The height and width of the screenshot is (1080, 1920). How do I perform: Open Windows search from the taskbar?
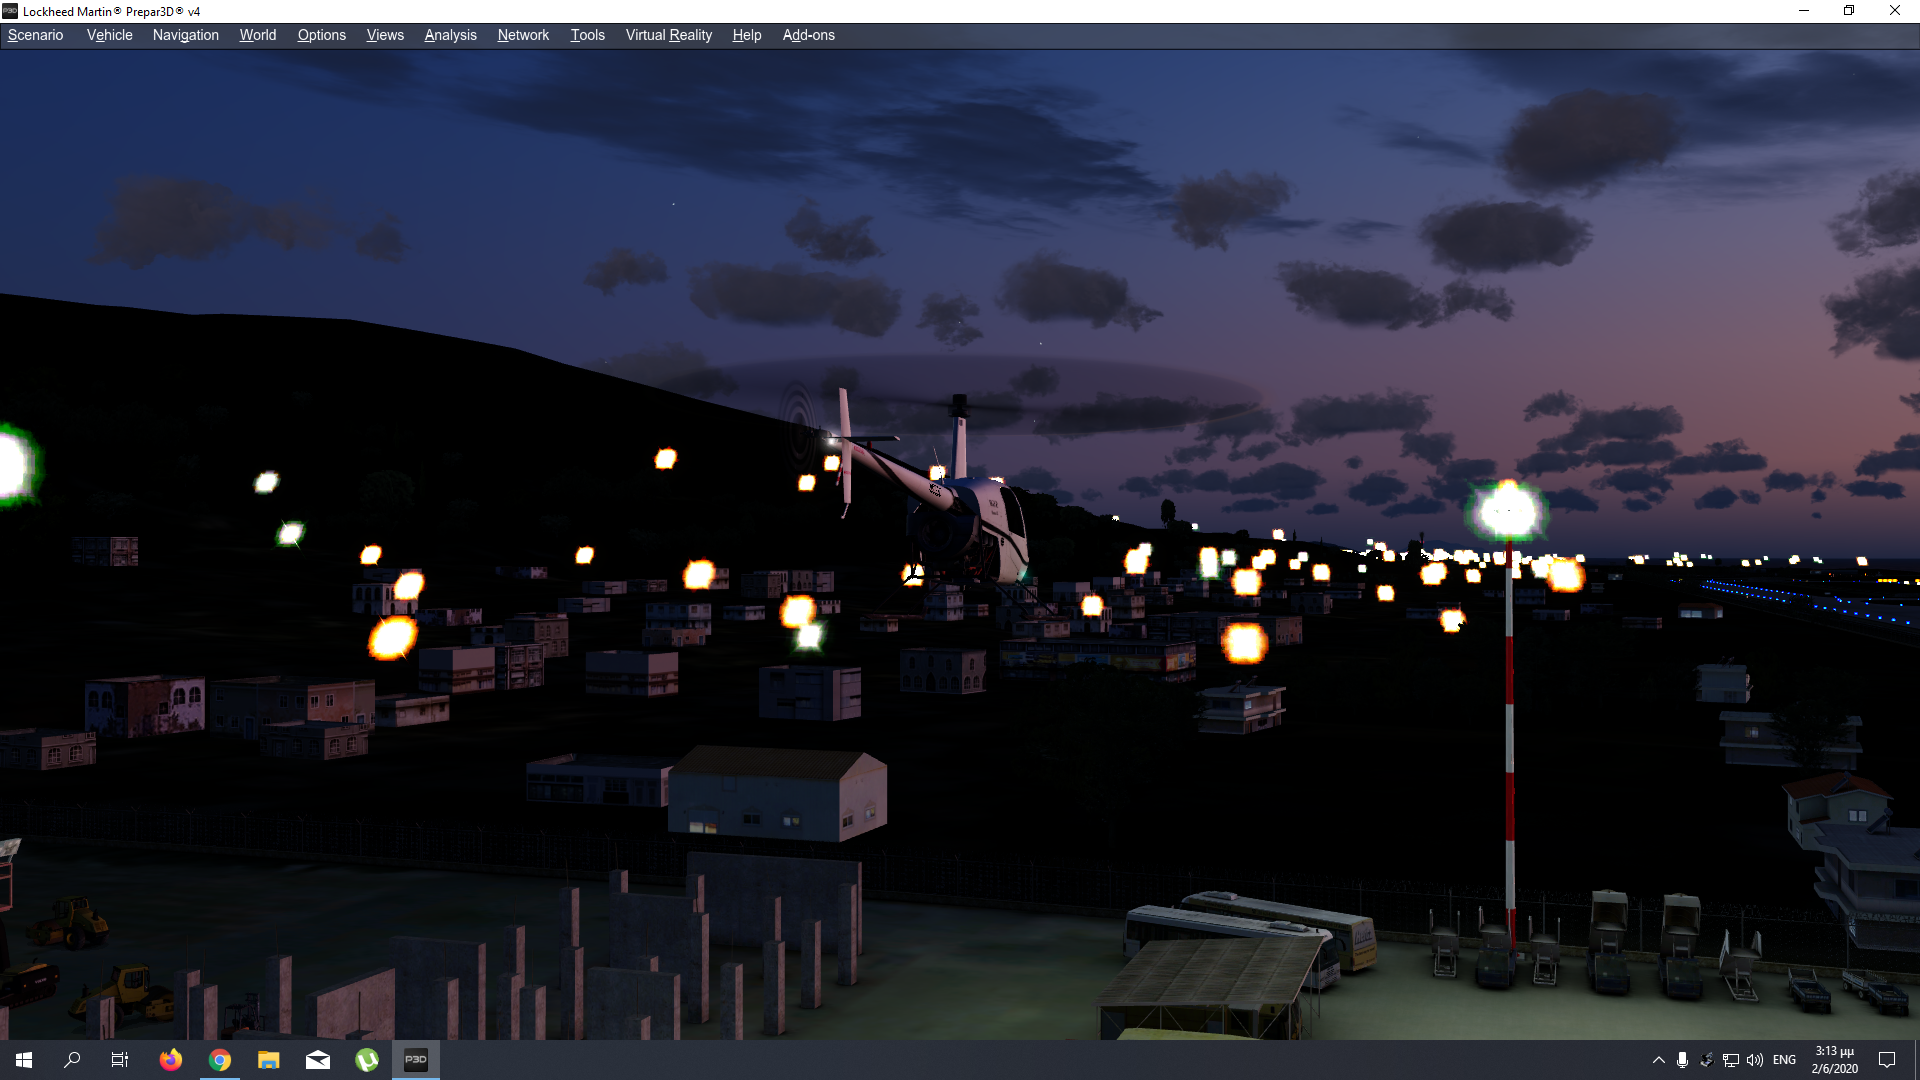coord(72,1060)
